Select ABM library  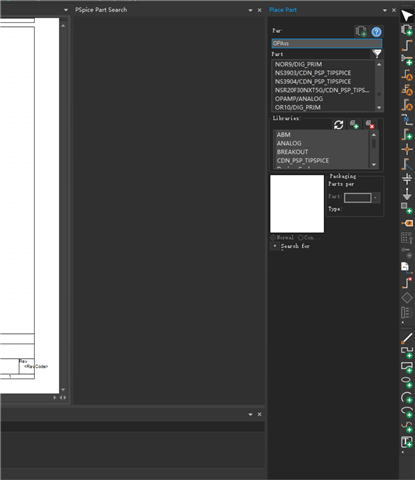[x=322, y=135]
